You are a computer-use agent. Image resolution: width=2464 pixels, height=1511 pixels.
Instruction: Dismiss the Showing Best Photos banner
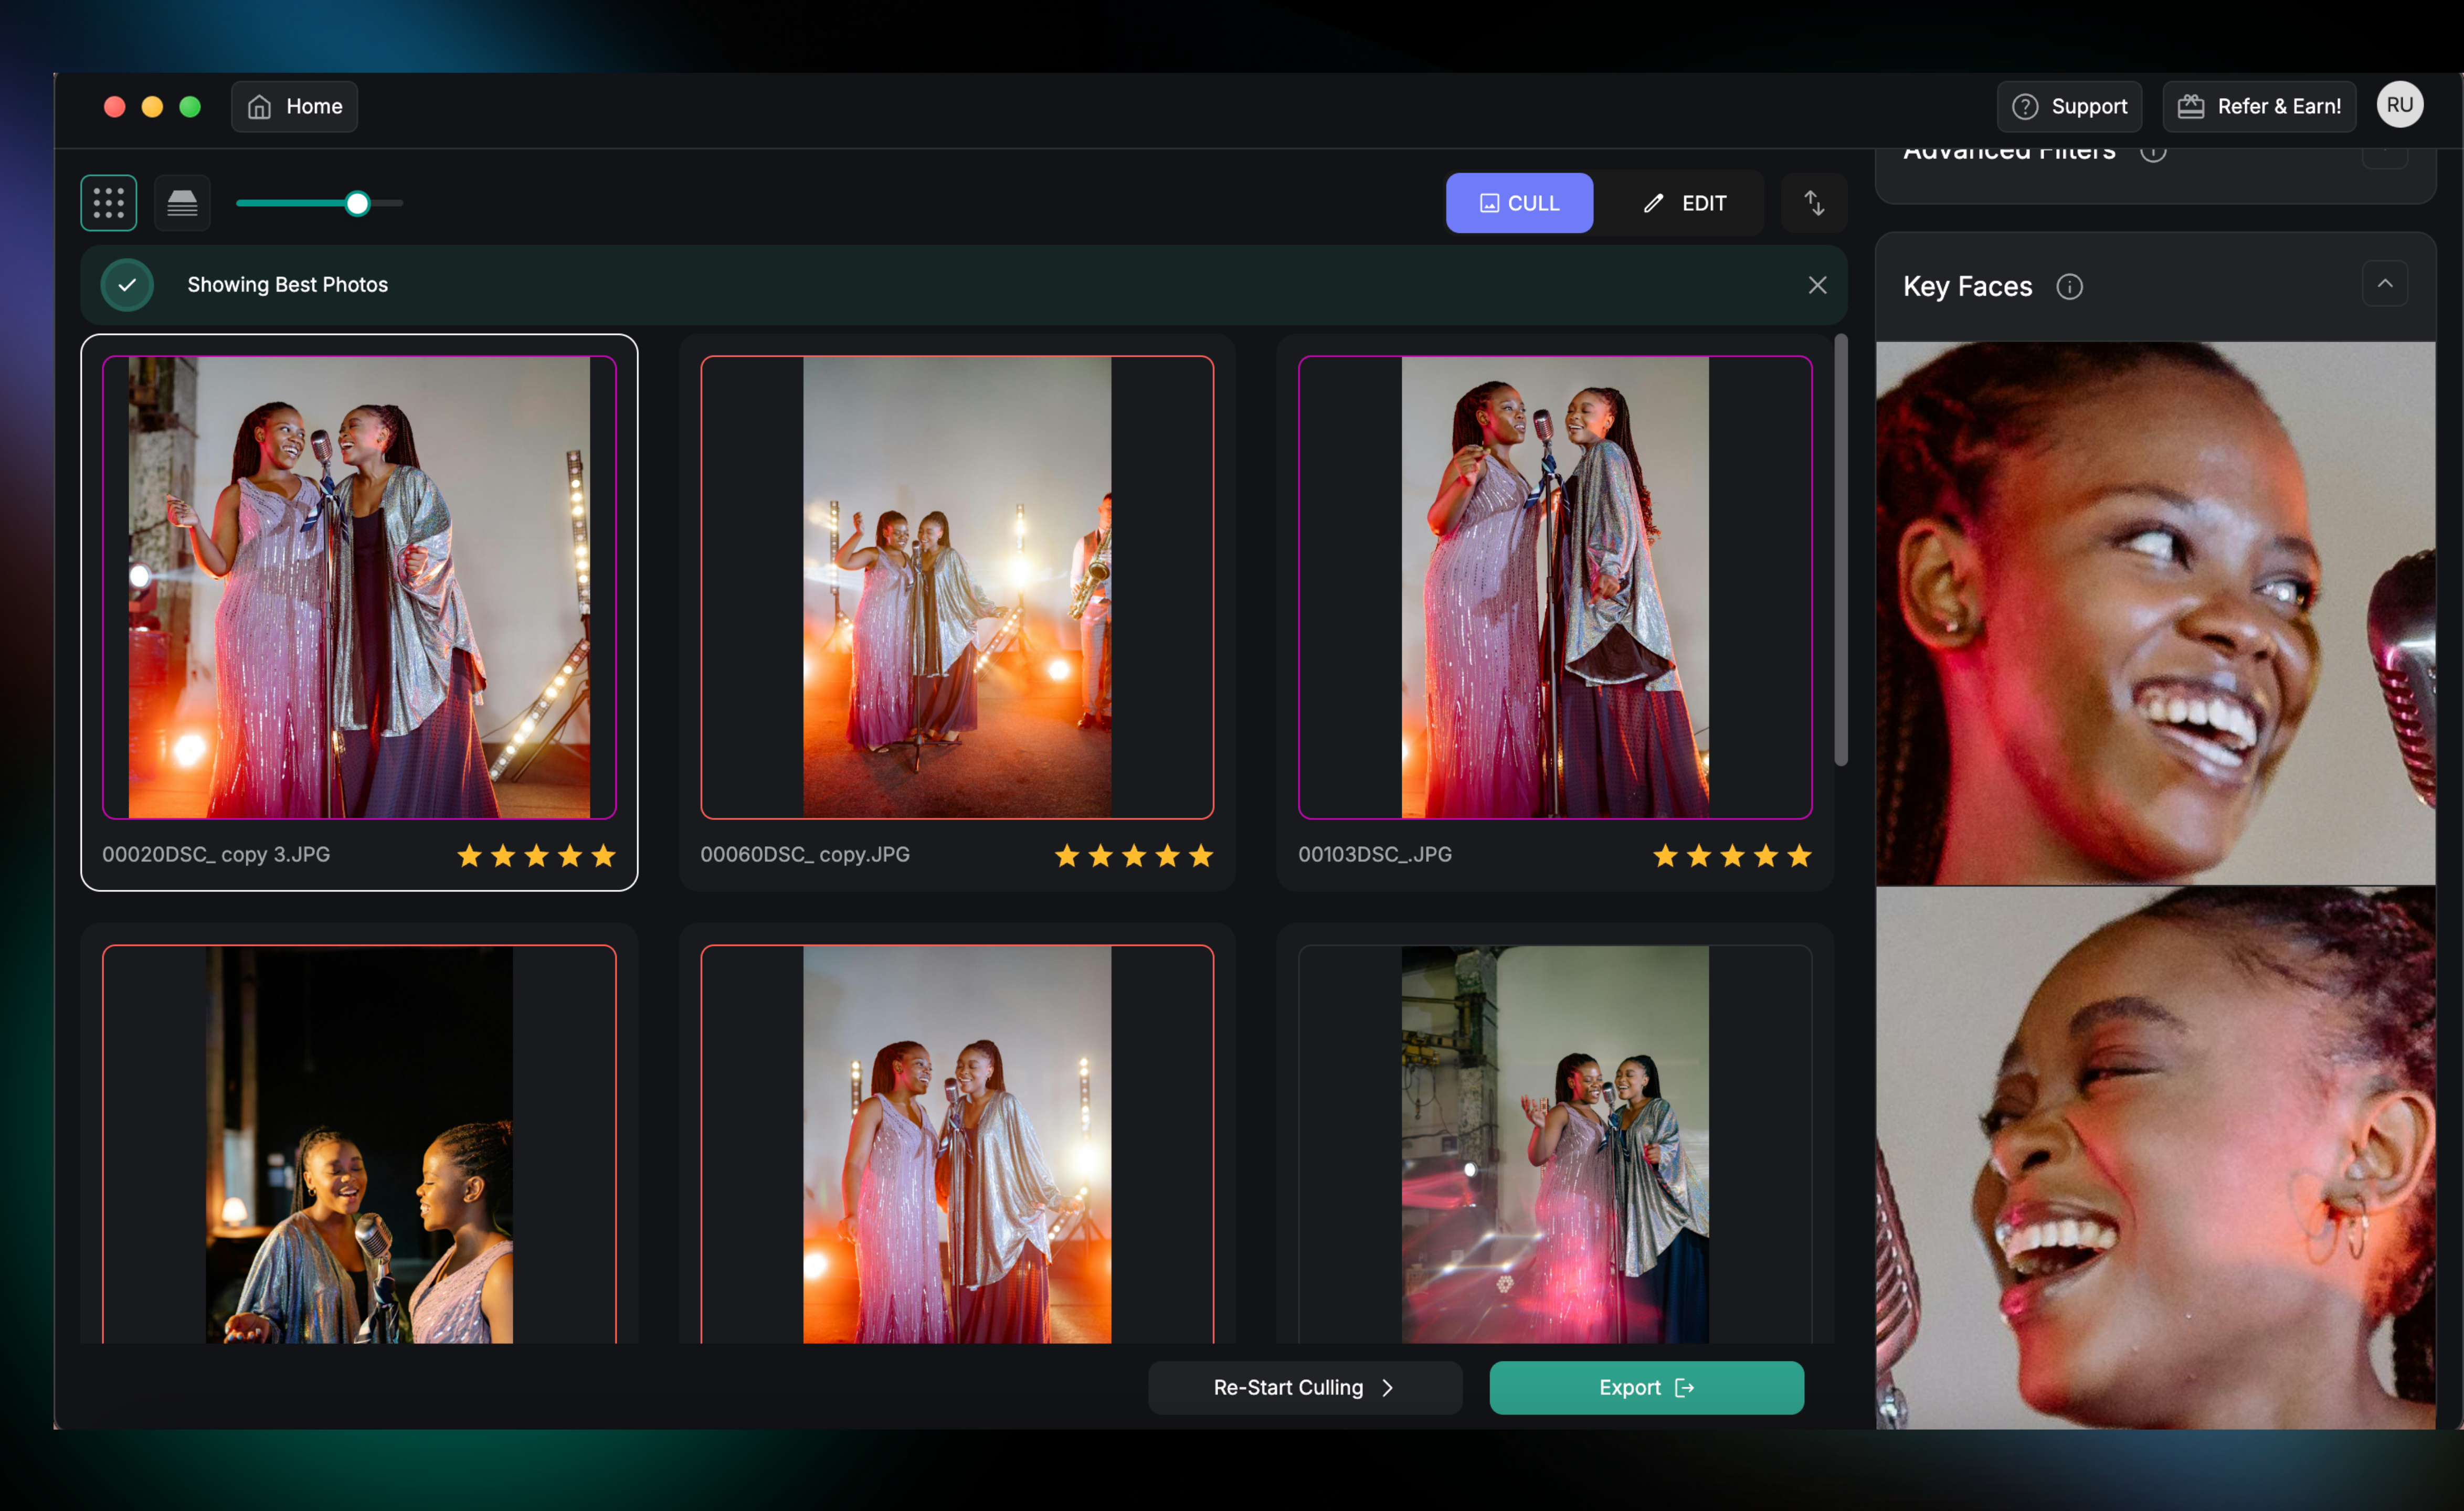click(x=1817, y=285)
